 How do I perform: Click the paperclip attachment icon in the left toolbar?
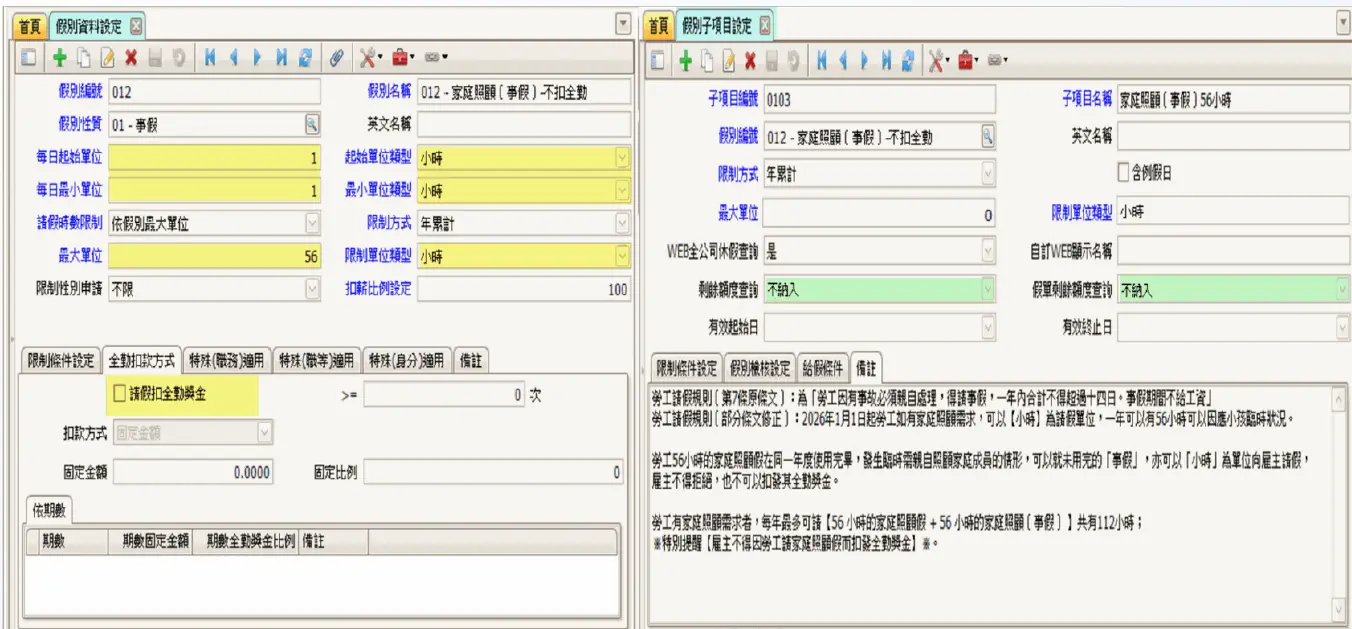pos(337,59)
